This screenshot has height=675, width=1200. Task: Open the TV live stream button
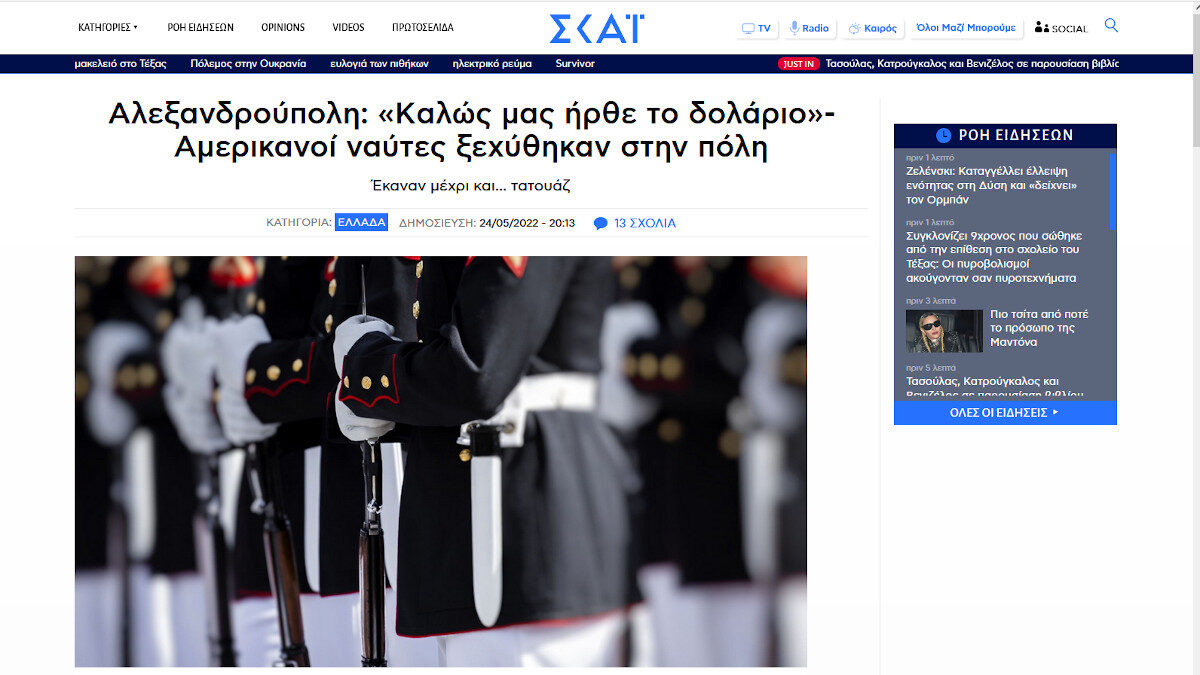(x=757, y=28)
